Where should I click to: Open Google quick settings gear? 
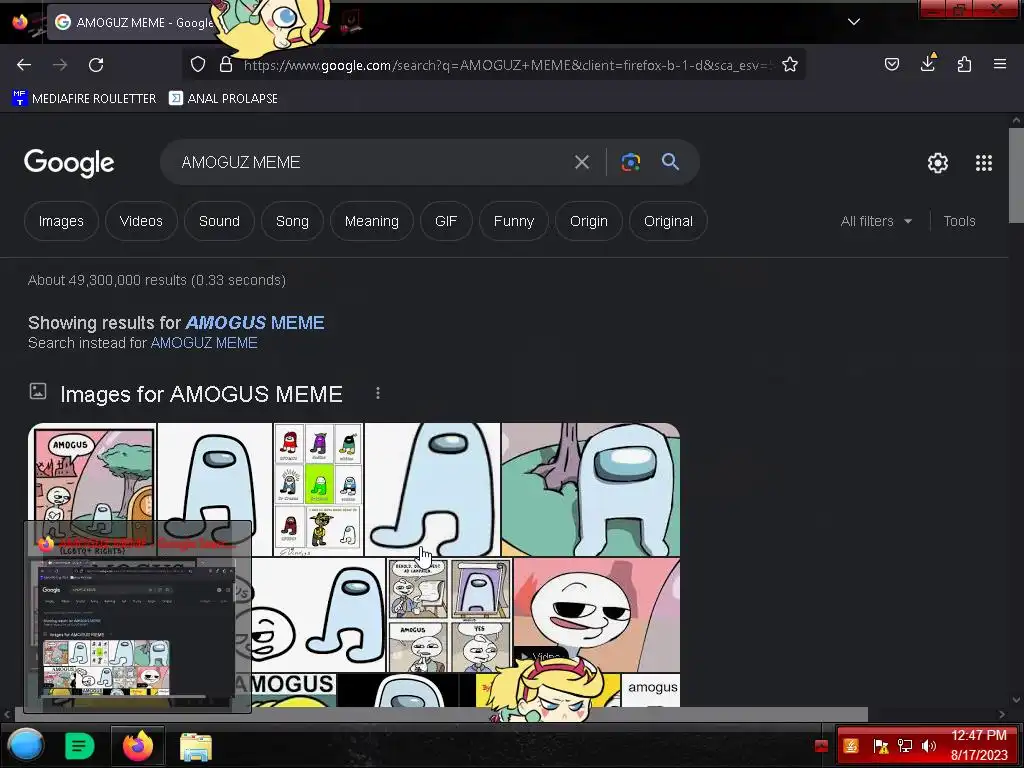click(938, 163)
